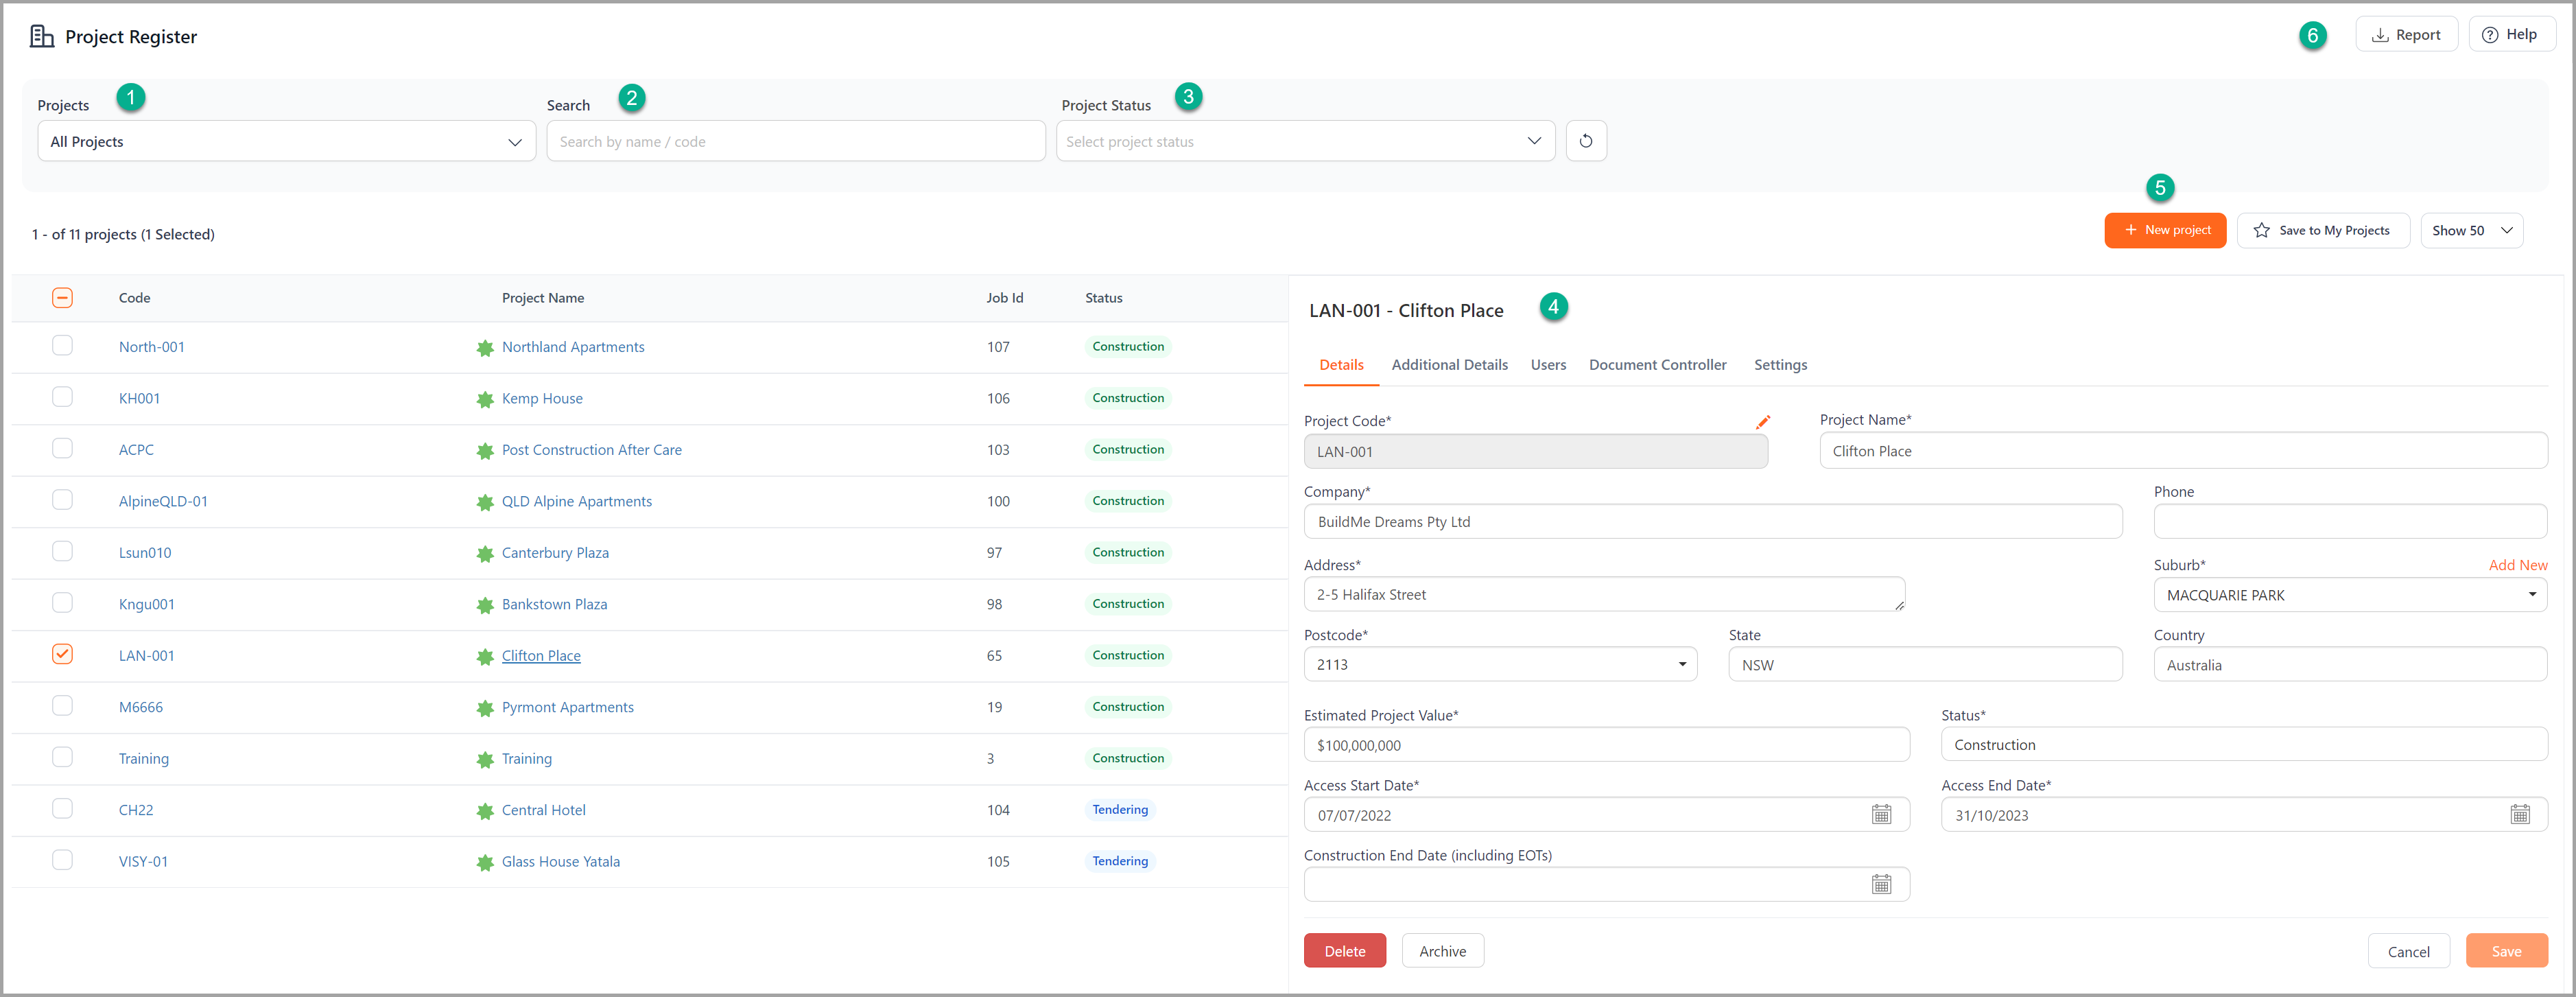The image size is (2576, 997).
Task: Click green star icon beside Kemp House
Action: coord(485,399)
